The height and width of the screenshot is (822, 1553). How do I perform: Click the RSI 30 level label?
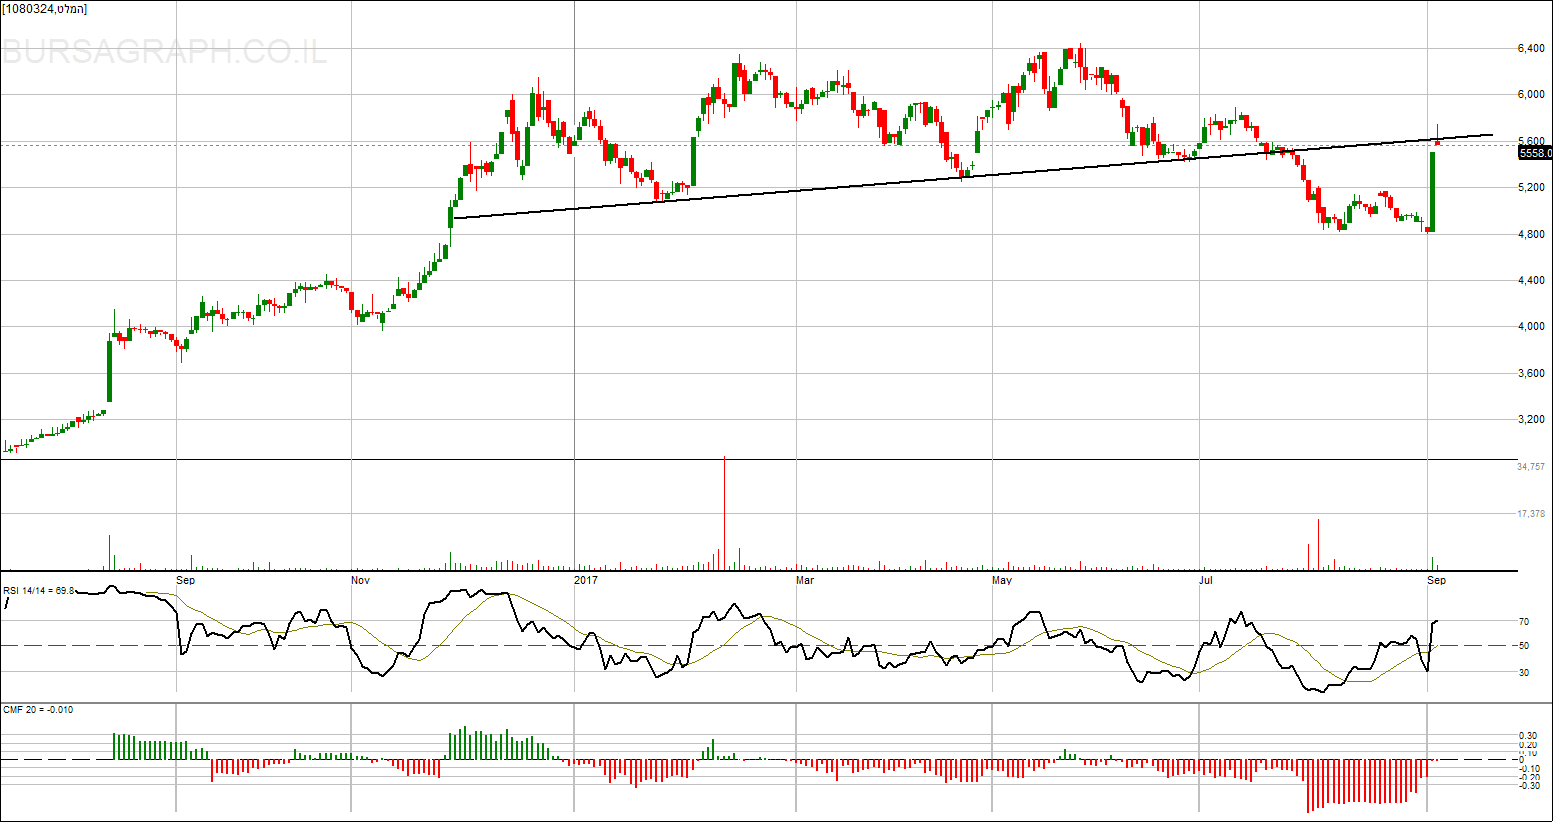[1524, 673]
